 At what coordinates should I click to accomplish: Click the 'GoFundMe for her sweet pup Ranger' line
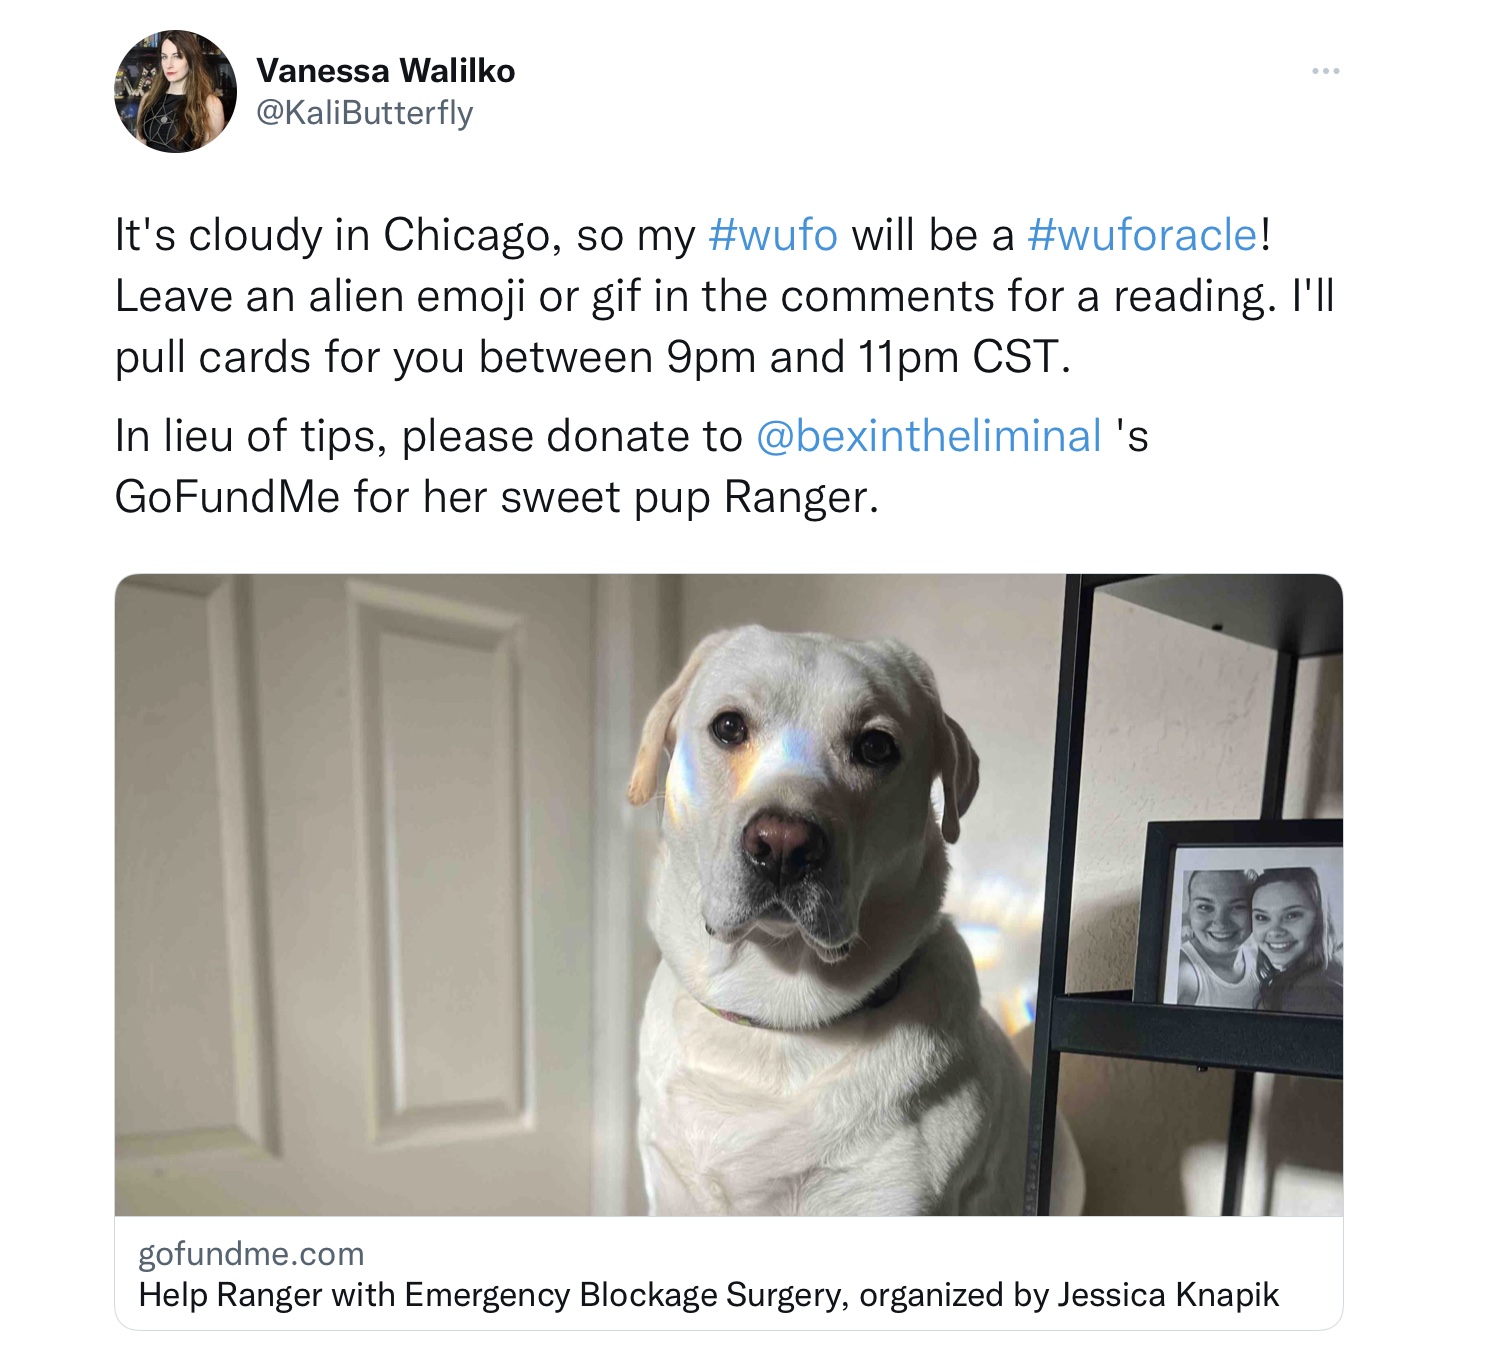496,497
